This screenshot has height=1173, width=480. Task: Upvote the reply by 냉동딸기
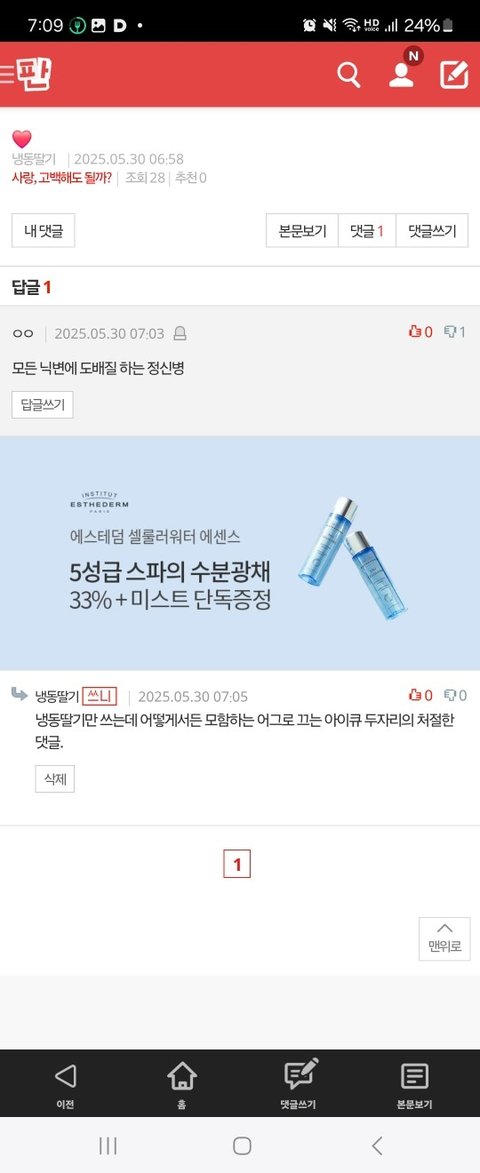pos(420,696)
